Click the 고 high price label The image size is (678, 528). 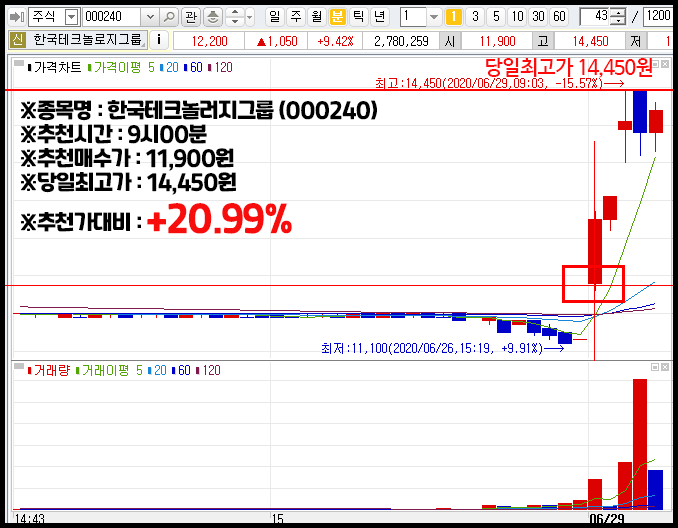pyautogui.click(x=543, y=41)
